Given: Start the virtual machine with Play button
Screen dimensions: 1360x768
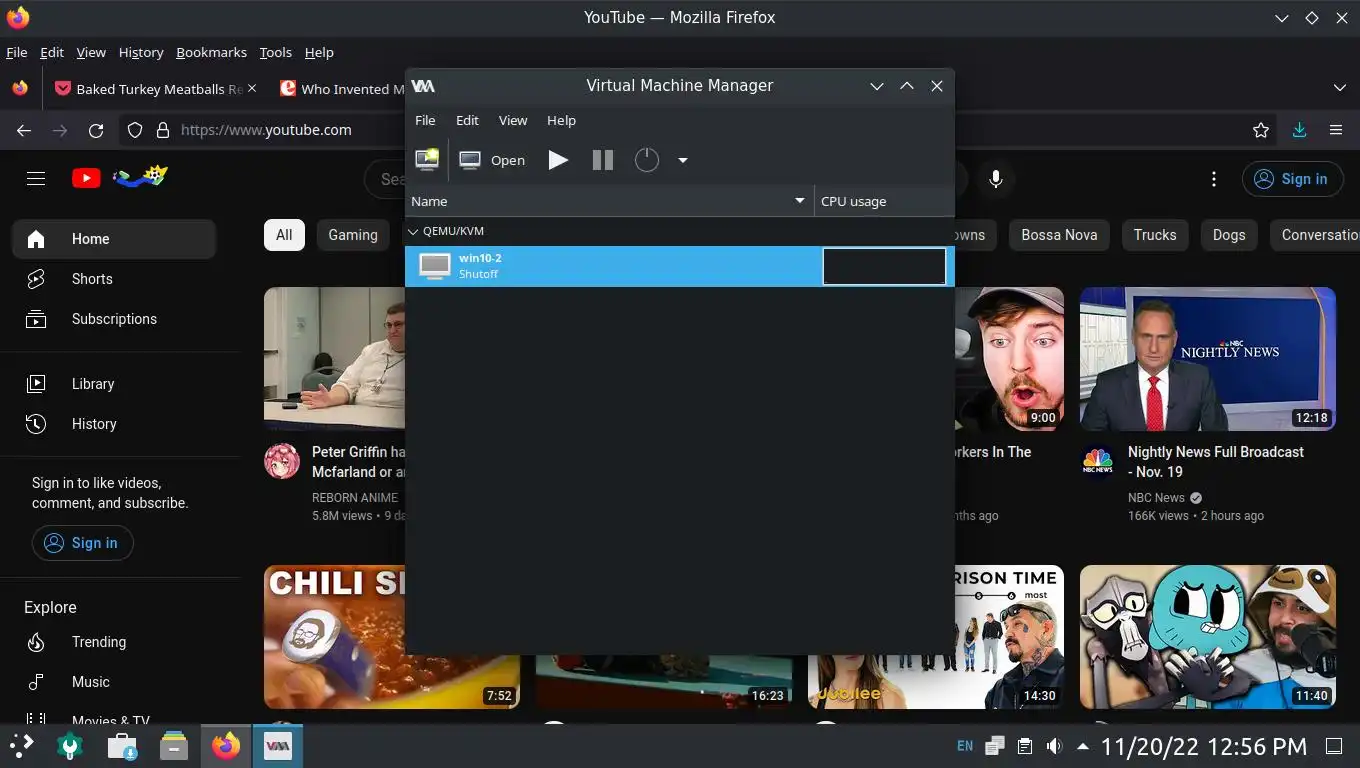Looking at the screenshot, I should tap(558, 160).
